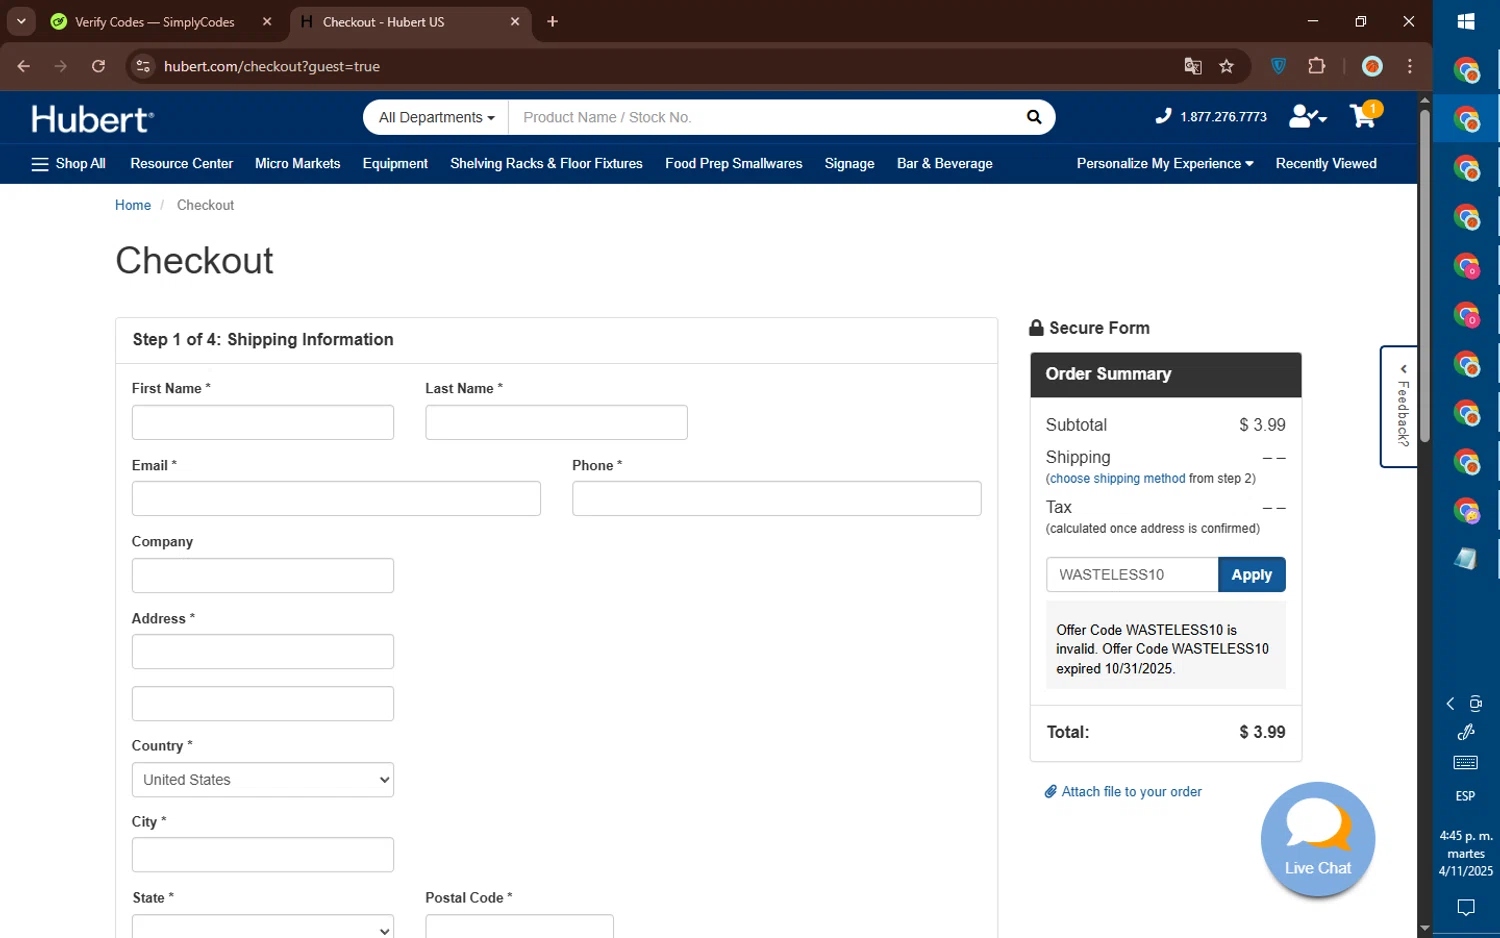Screen dimensions: 1500x938
Task: Bookmark this page with the star icon
Action: tap(1227, 66)
